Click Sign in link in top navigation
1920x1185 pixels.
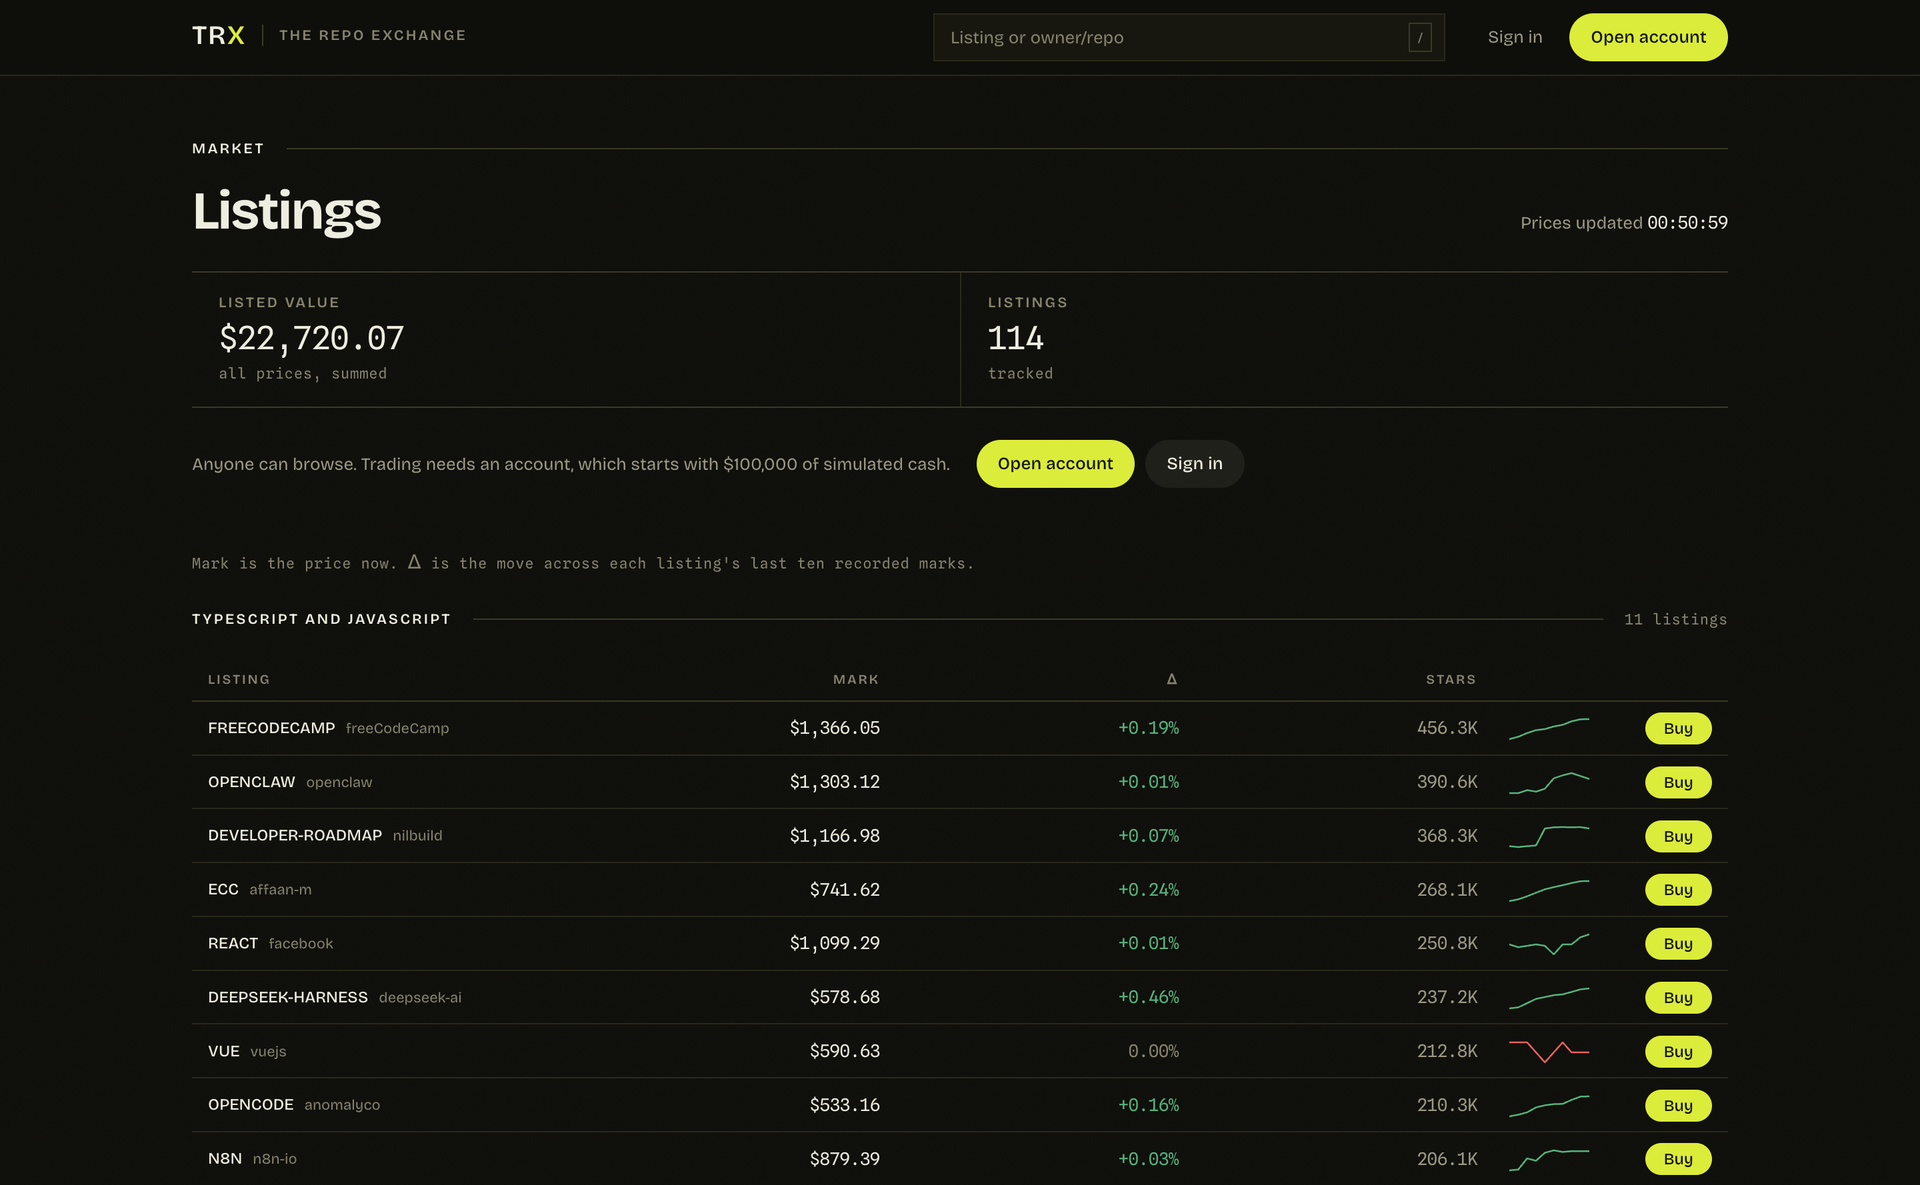1515,37
